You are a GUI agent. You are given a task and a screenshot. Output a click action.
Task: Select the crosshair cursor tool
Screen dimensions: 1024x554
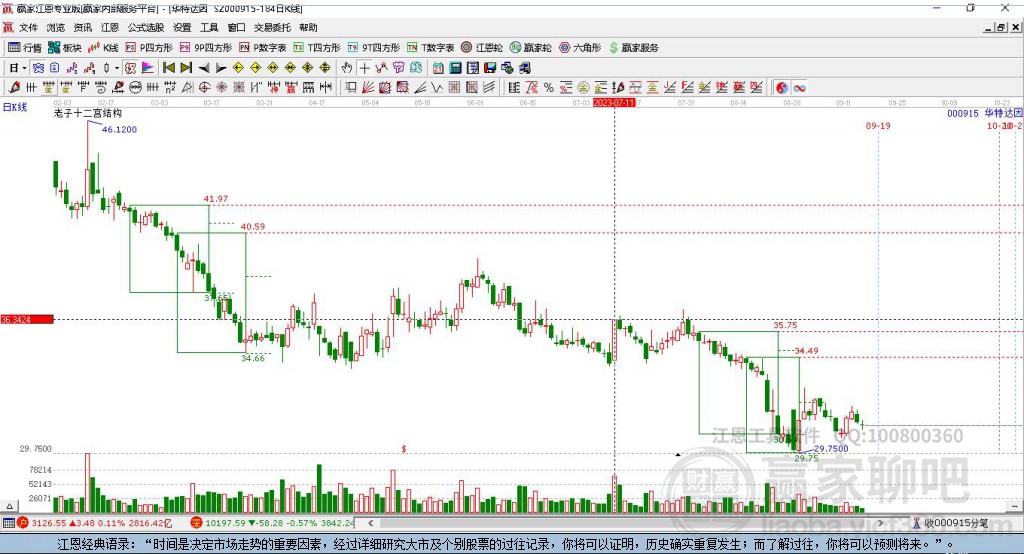364,68
